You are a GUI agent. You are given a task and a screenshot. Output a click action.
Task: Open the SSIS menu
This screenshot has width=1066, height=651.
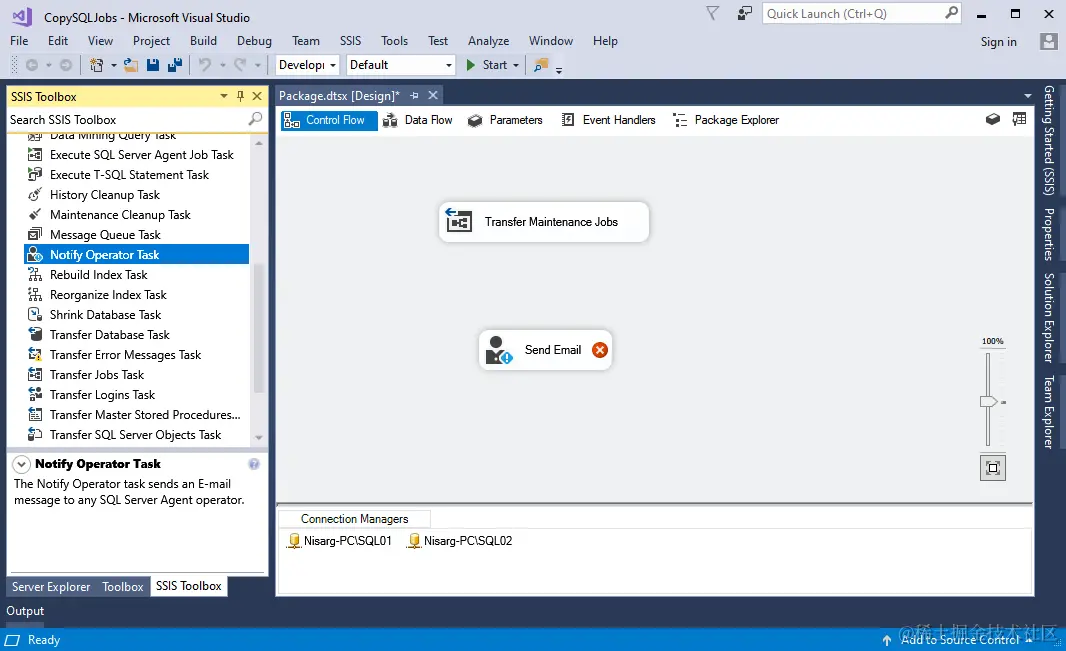point(350,41)
